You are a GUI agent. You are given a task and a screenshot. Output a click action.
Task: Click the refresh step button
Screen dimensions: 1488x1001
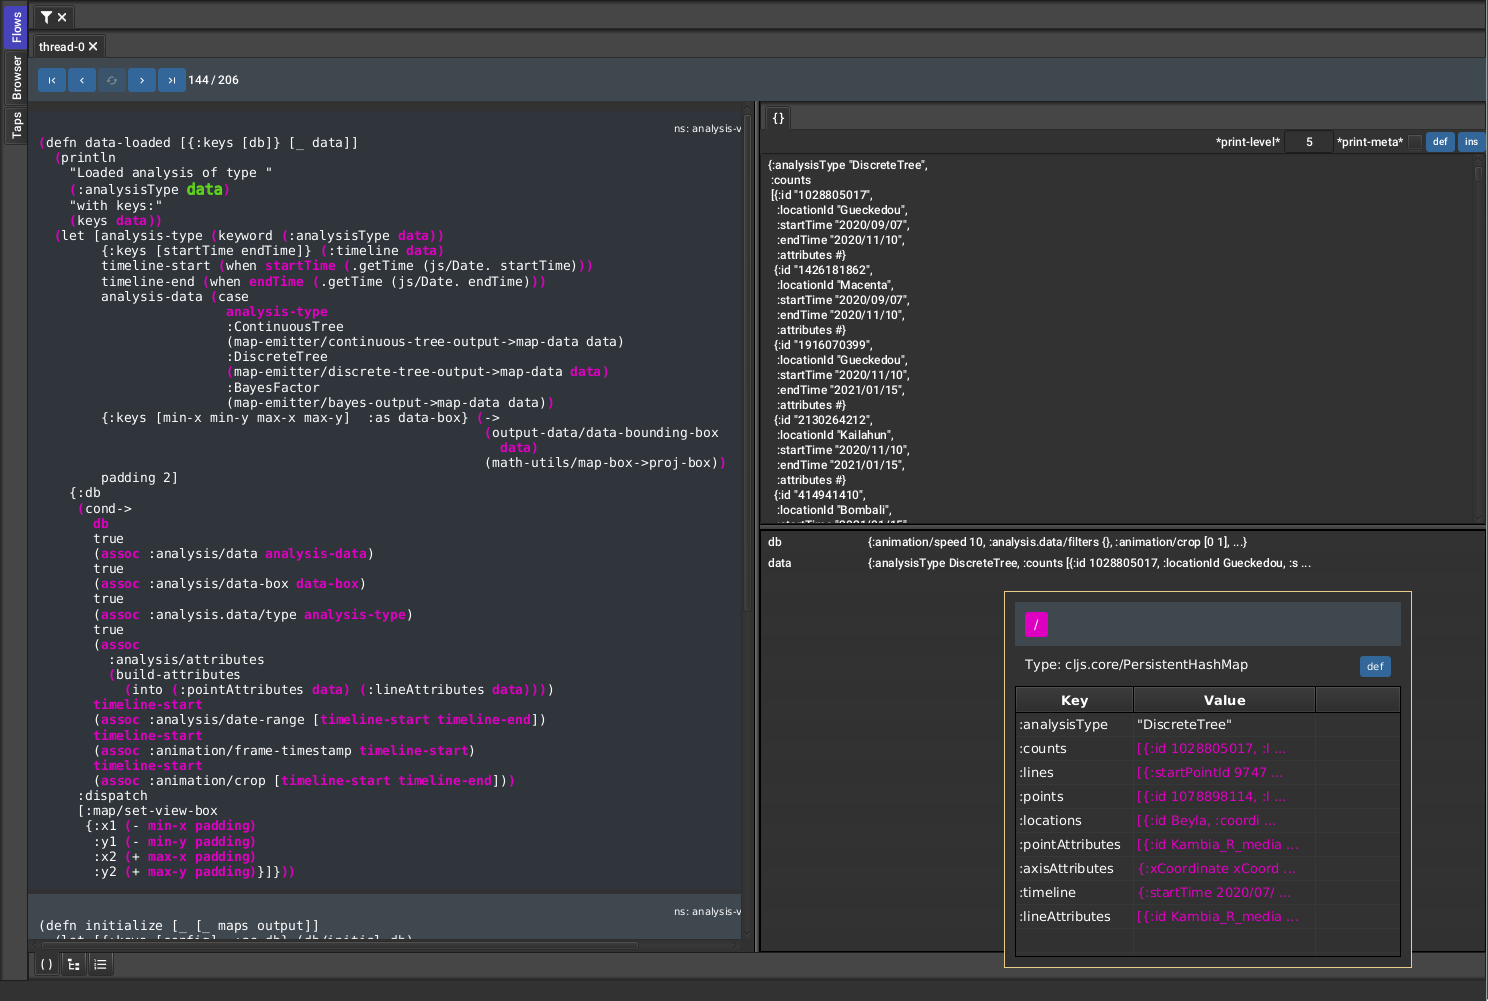point(112,80)
